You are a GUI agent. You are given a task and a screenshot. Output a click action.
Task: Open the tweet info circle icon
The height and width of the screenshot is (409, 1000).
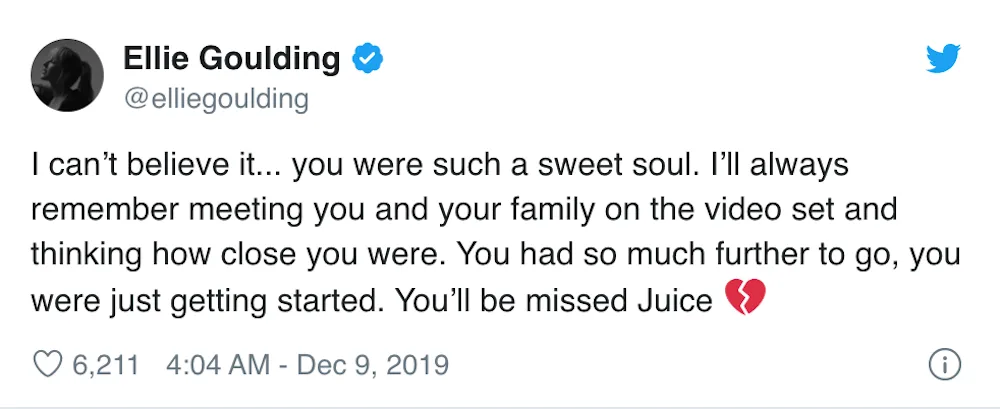(x=944, y=365)
